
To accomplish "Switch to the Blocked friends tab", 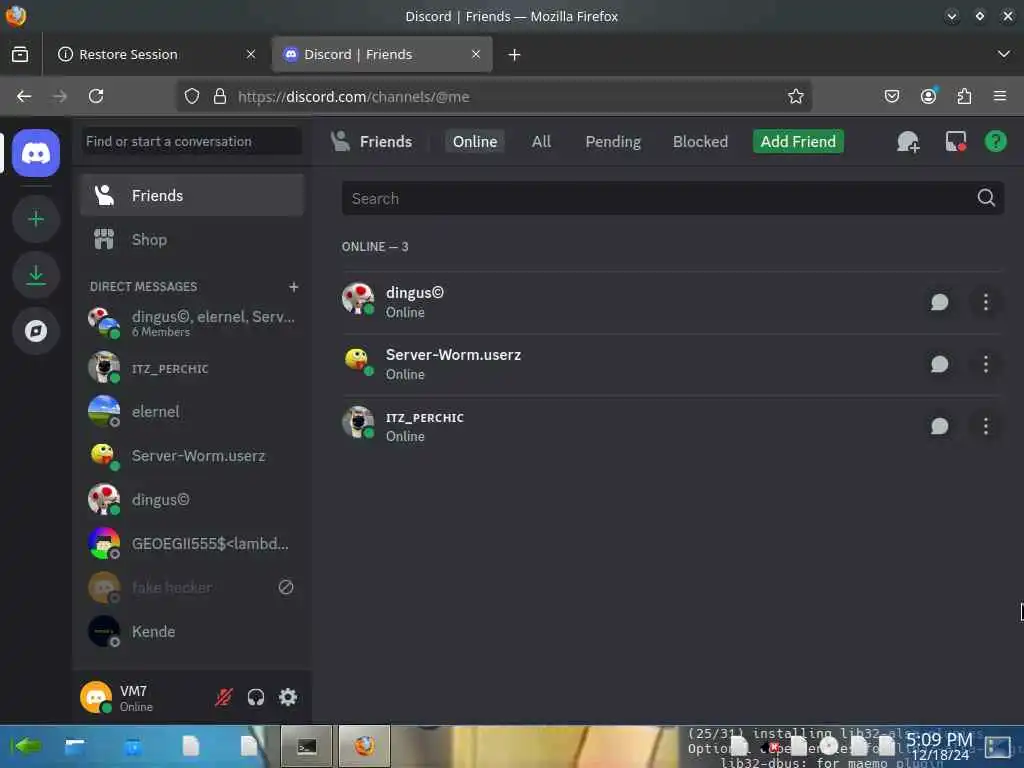I will coord(700,142).
